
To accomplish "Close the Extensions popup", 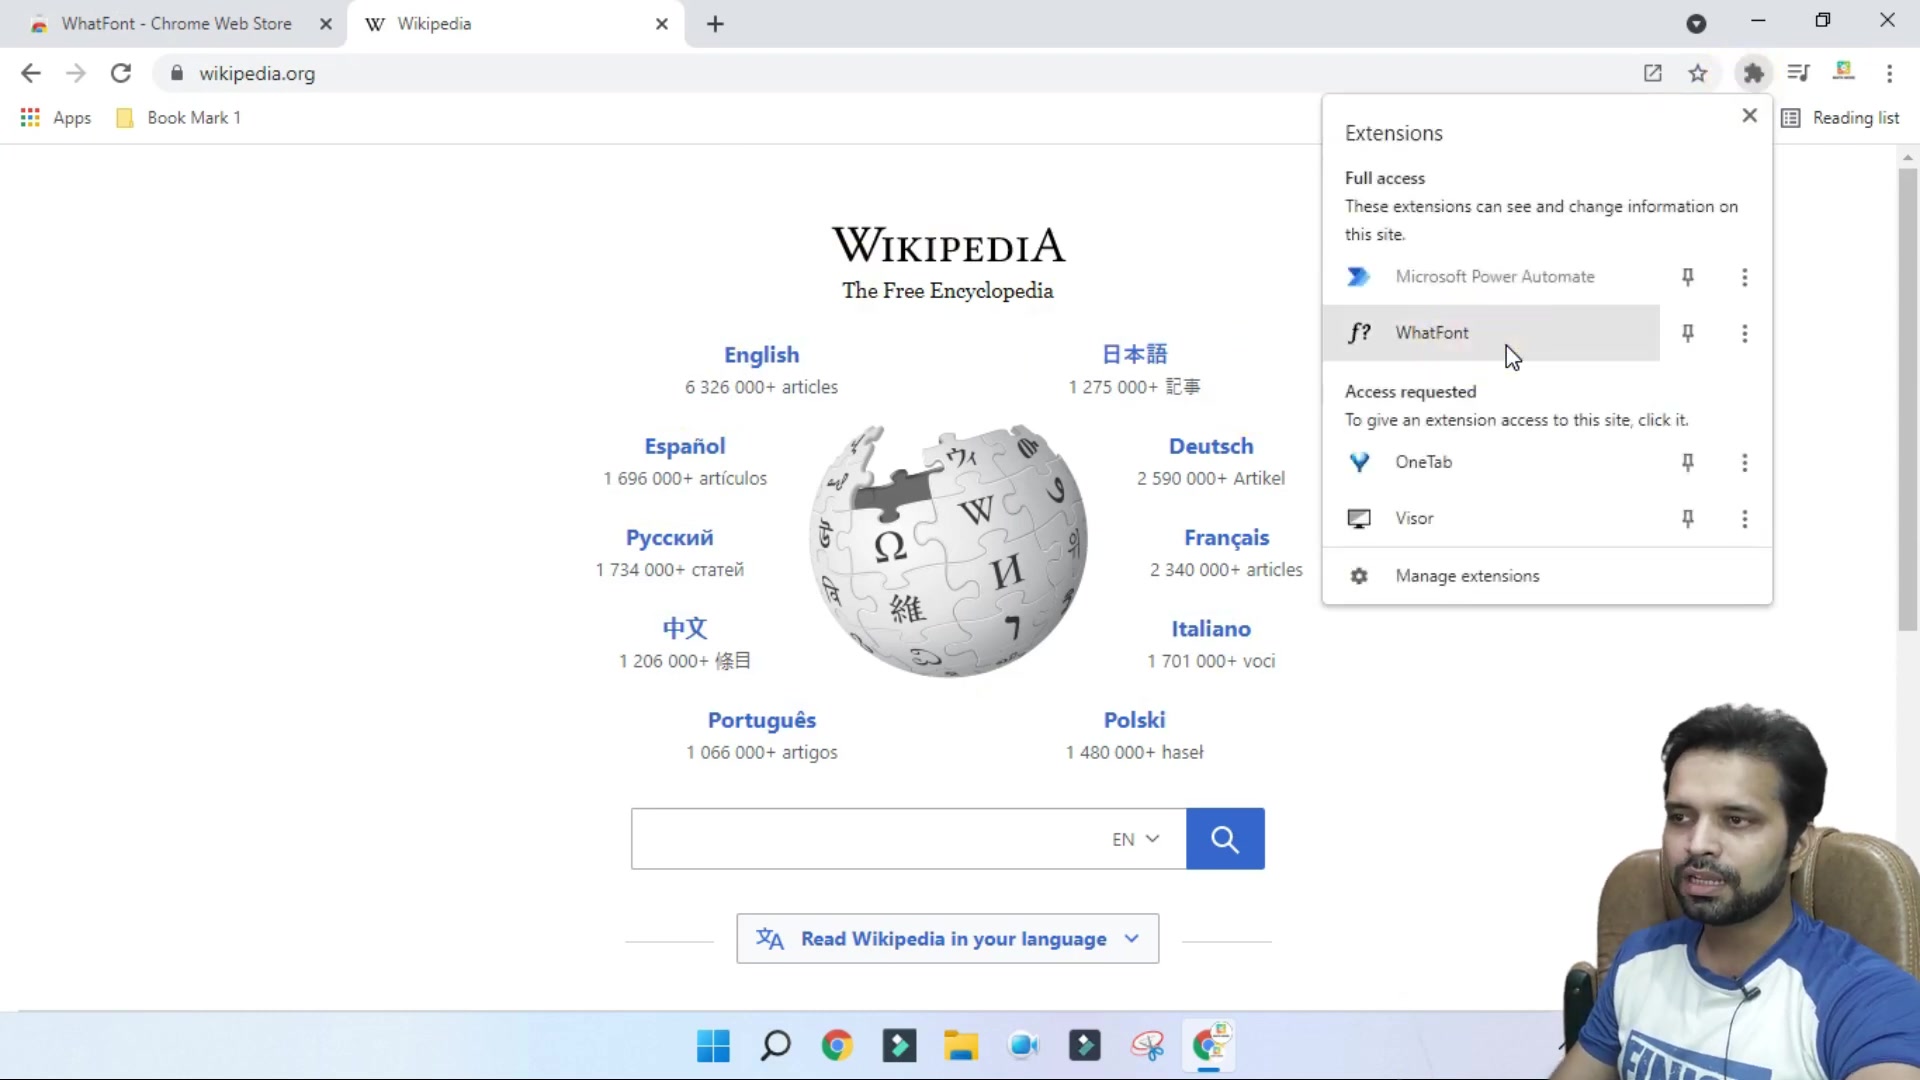I will click(x=1749, y=116).
